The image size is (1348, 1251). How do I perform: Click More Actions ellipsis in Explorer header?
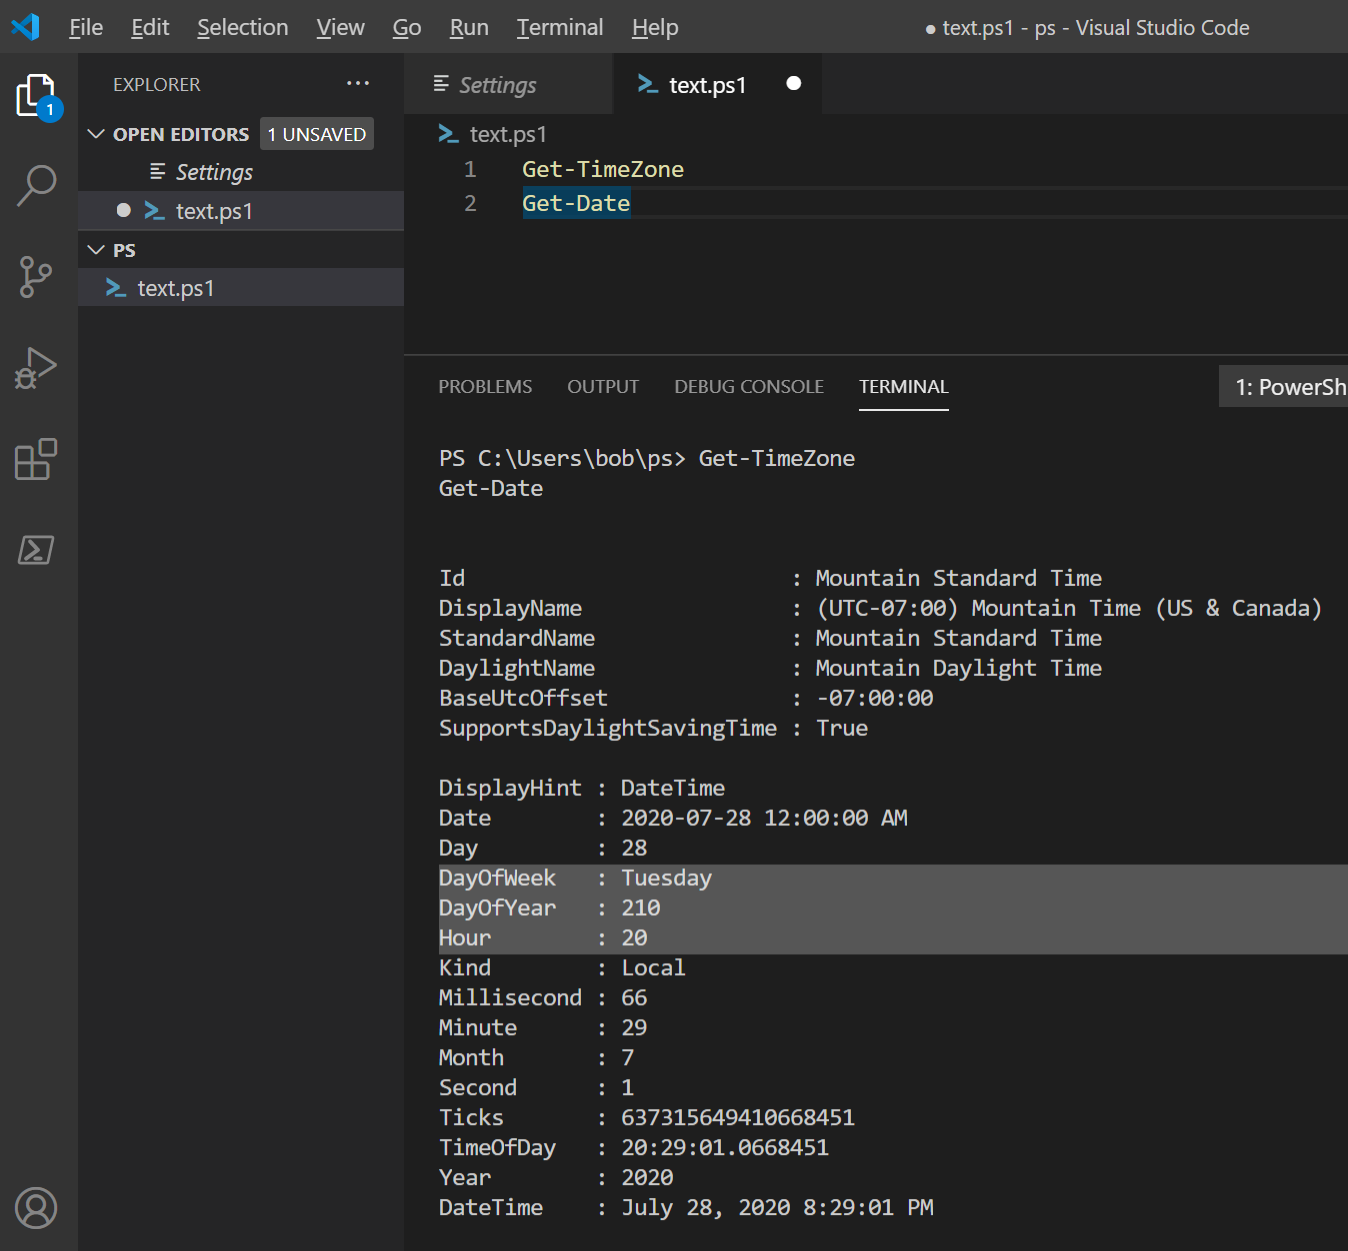click(358, 83)
